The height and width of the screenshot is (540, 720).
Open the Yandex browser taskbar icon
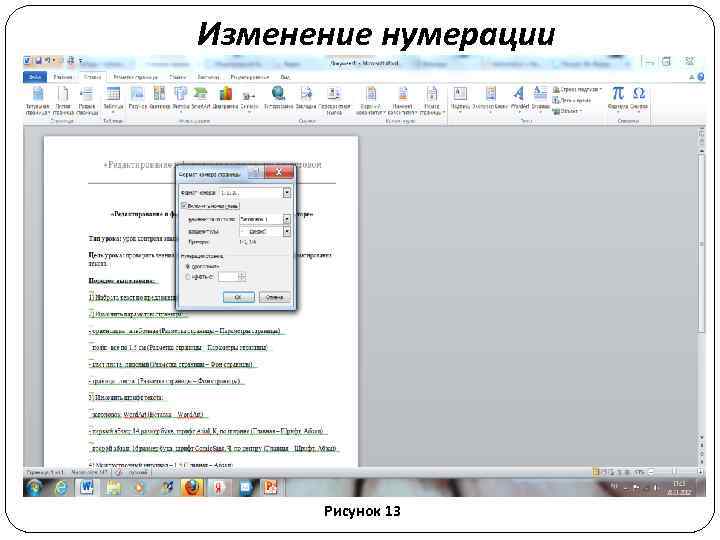coord(218,488)
